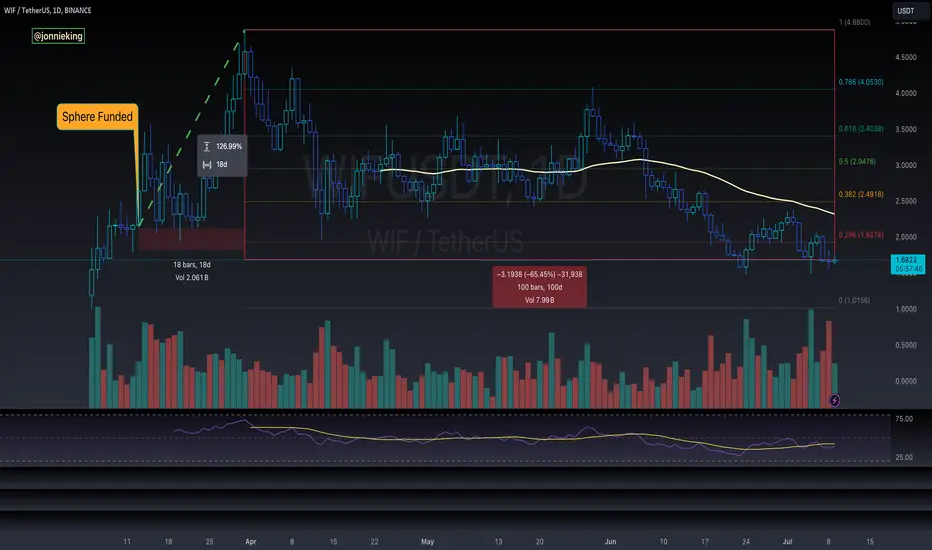The width and height of the screenshot is (932, 550).
Task: Click the 75.00 RSI axis label
Action: 904,419
